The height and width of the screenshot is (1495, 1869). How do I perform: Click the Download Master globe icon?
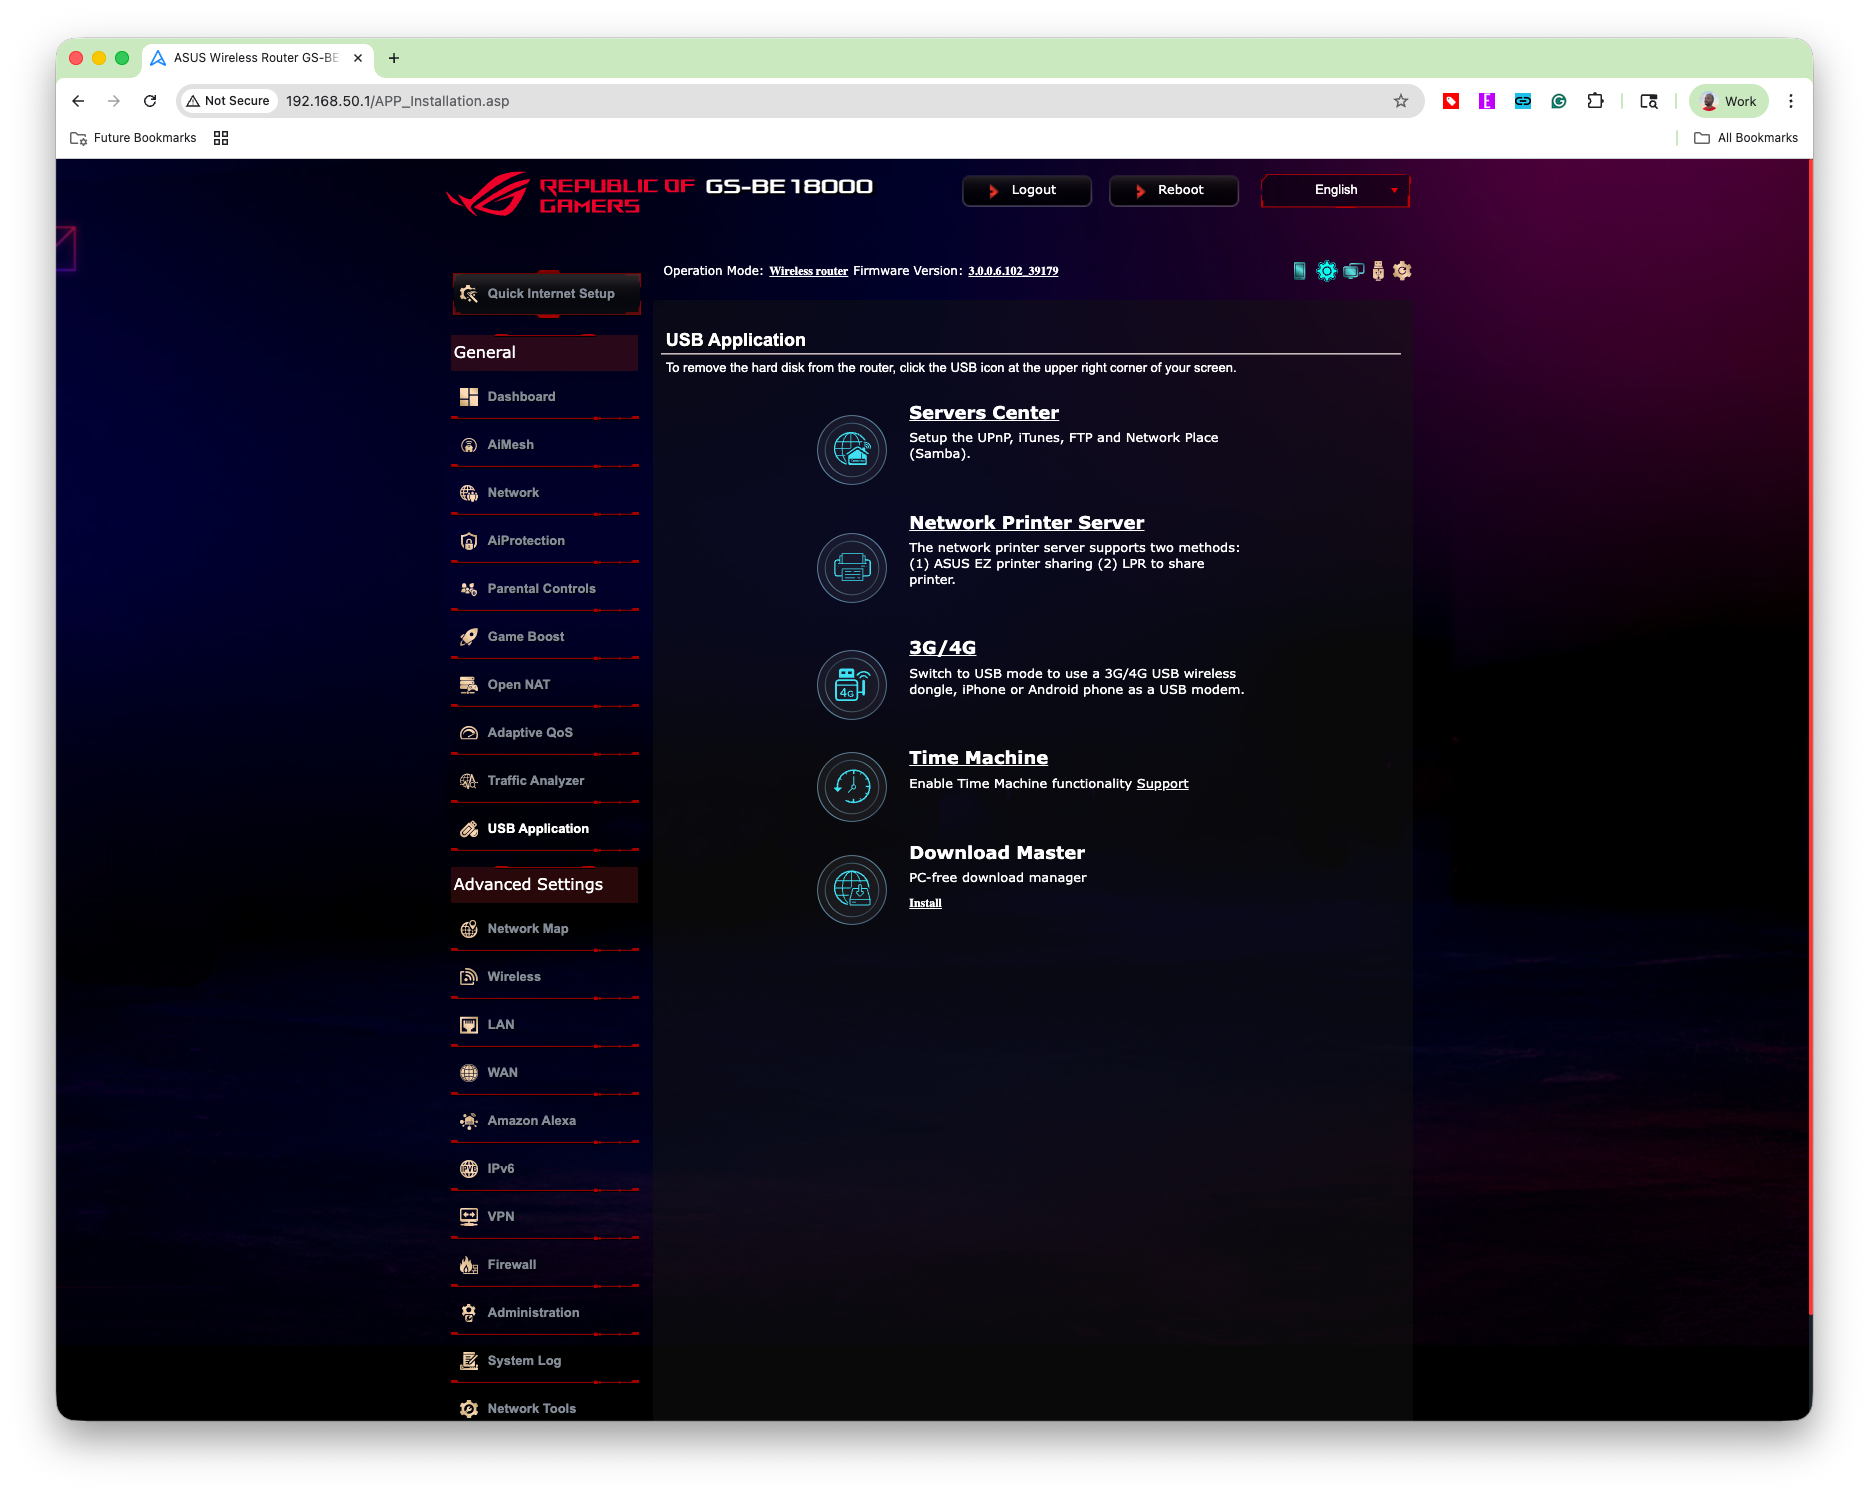coord(851,889)
